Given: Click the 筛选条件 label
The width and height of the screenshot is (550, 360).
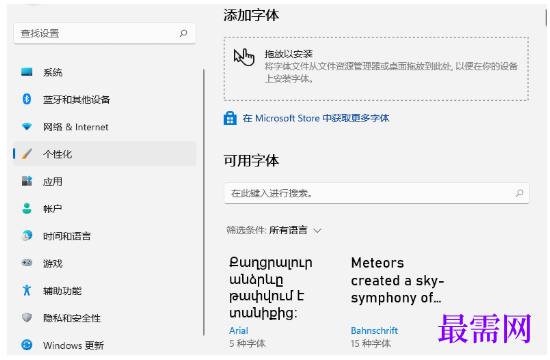Looking at the screenshot, I should pyautogui.click(x=246, y=230).
